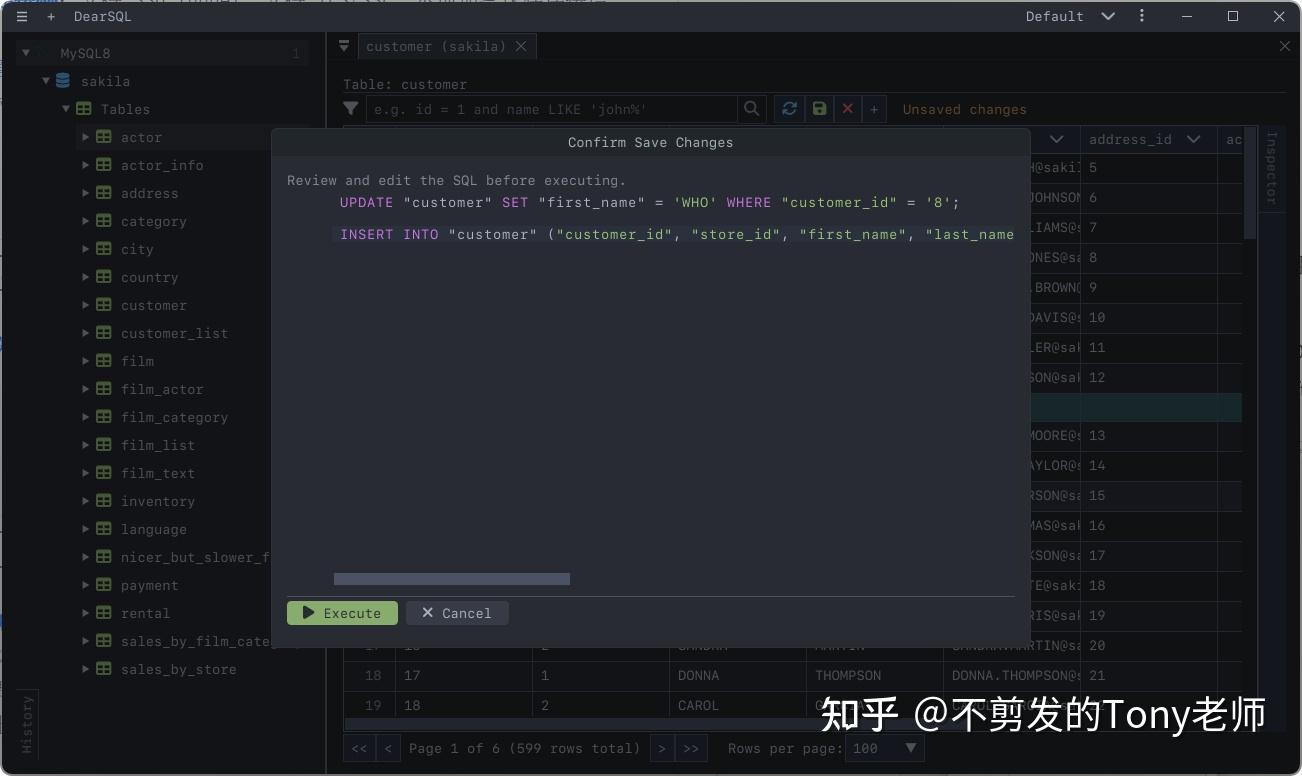Close the right panel with X icon
The image size is (1302, 776).
point(1285,46)
